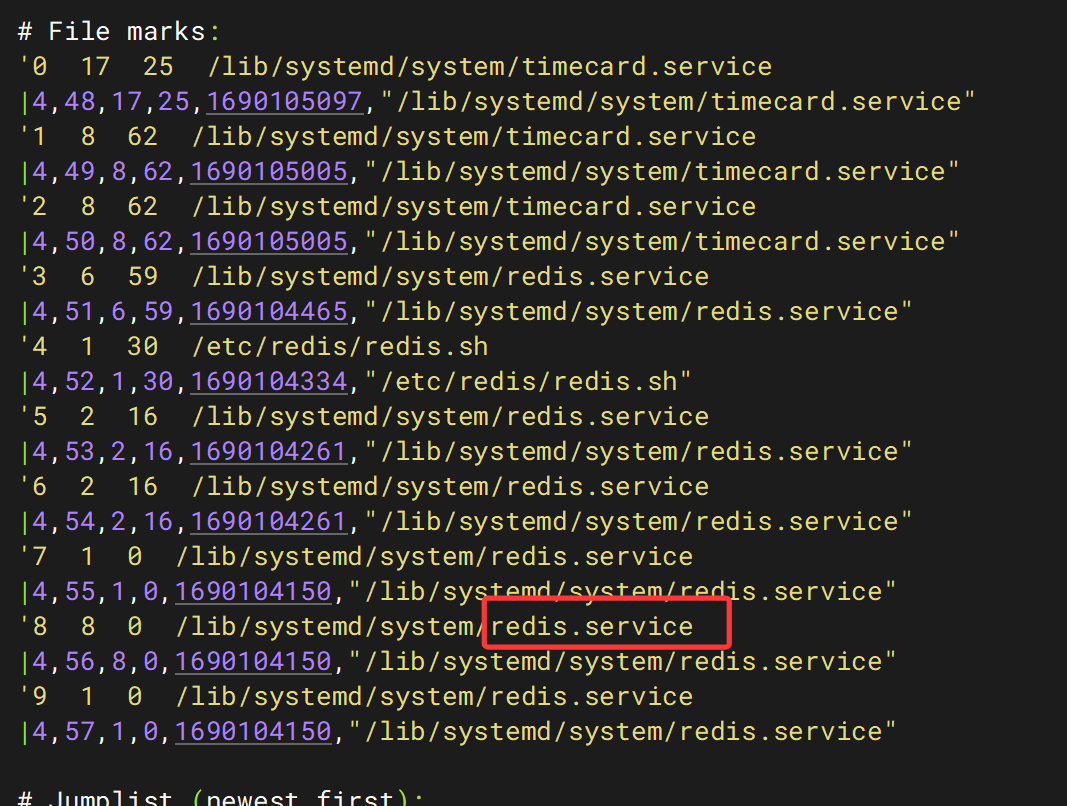Click the /etc/redis/redis.sh path on mark '4 line
Image resolution: width=1067 pixels, height=806 pixels.
pos(340,347)
